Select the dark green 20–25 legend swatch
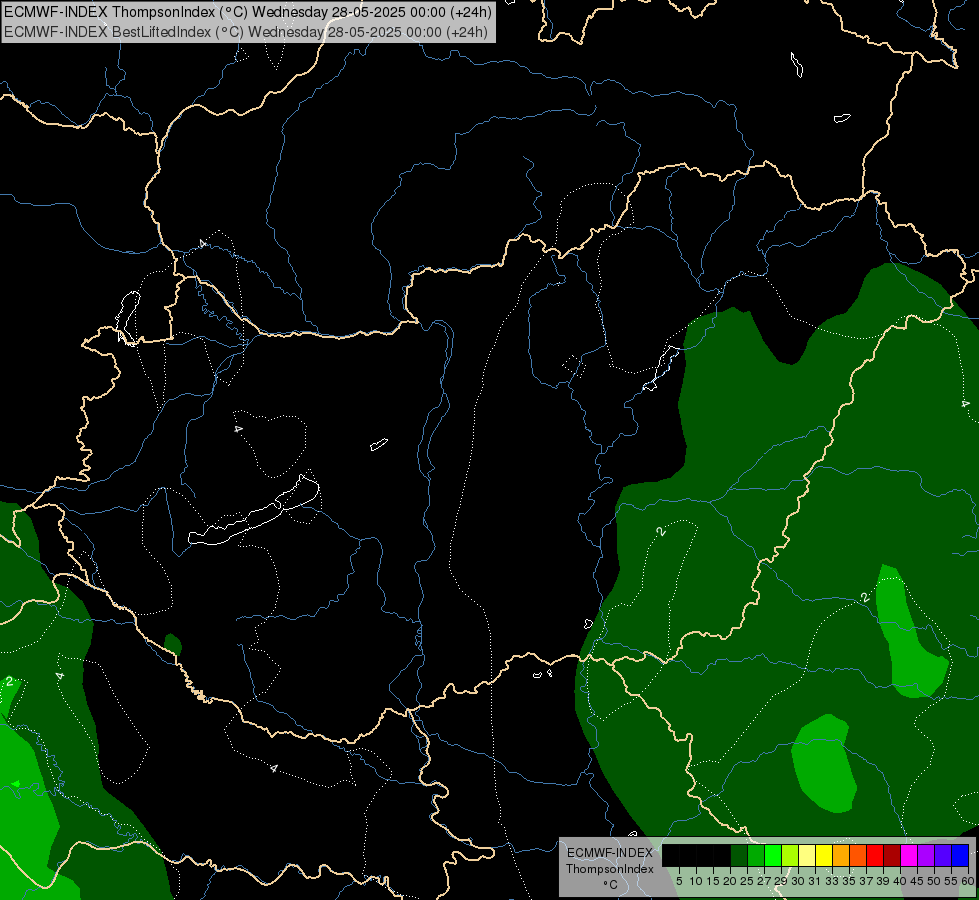 point(739,855)
